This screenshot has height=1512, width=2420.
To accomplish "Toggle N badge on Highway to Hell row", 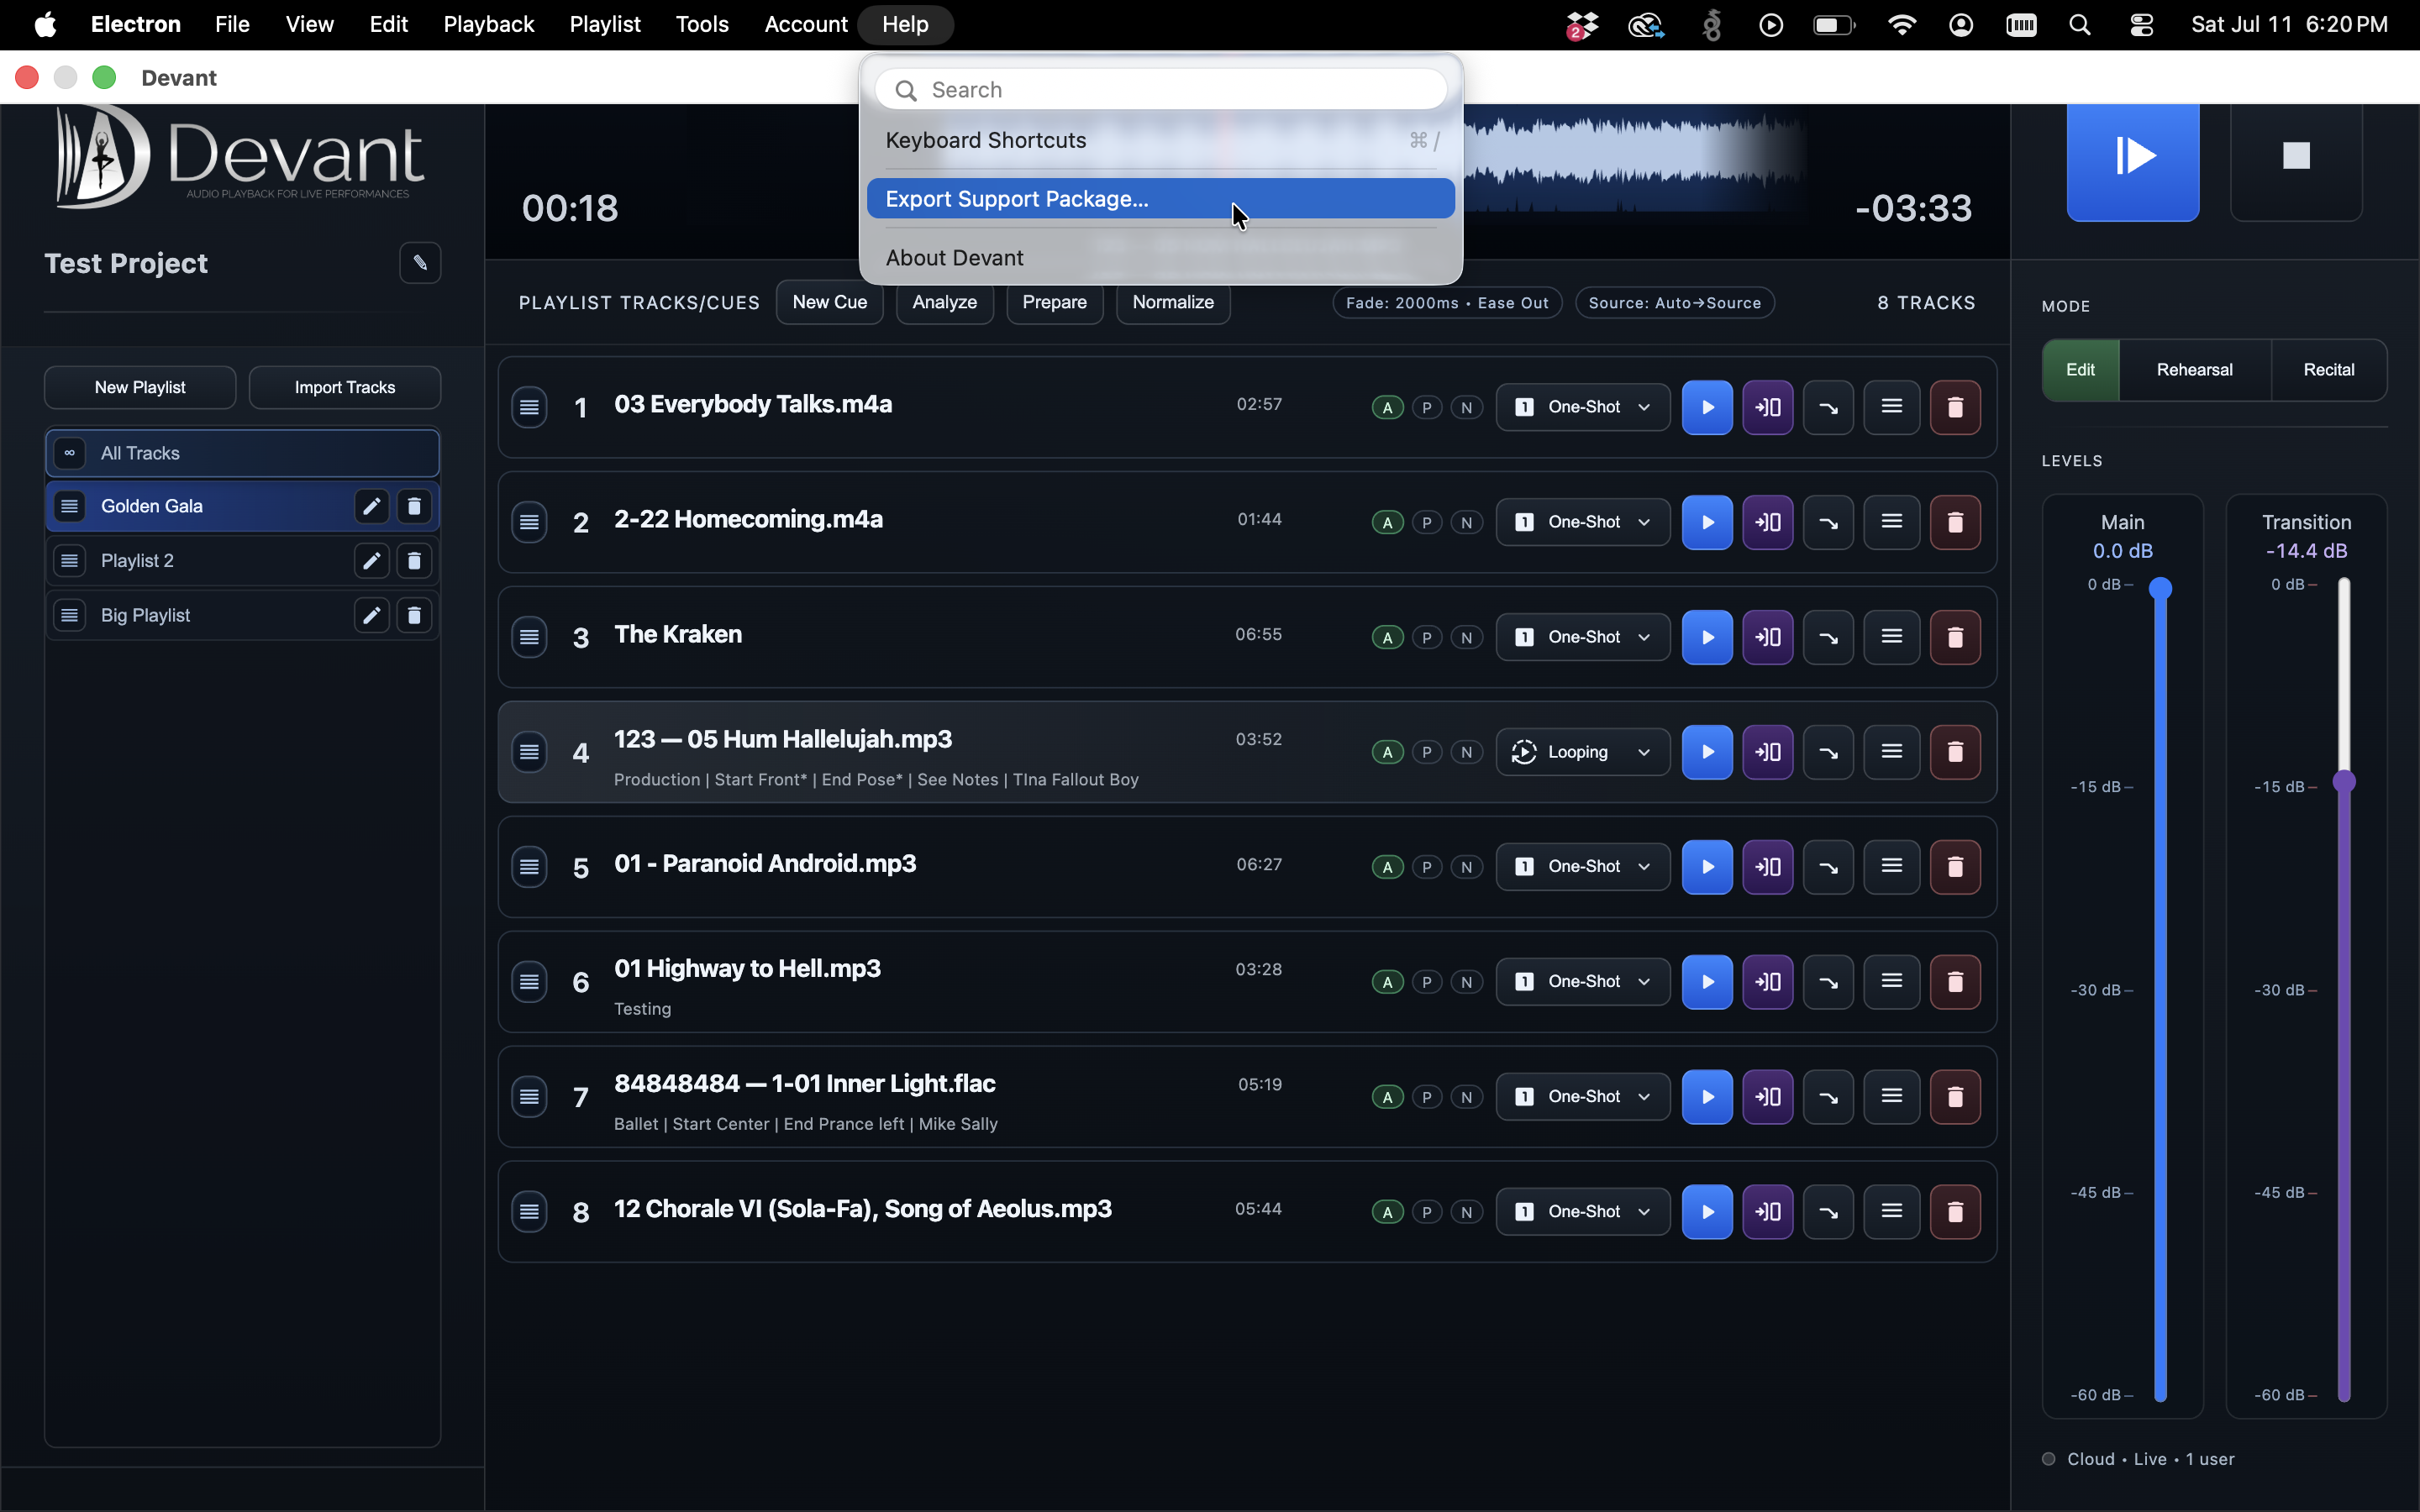I will coord(1466,982).
